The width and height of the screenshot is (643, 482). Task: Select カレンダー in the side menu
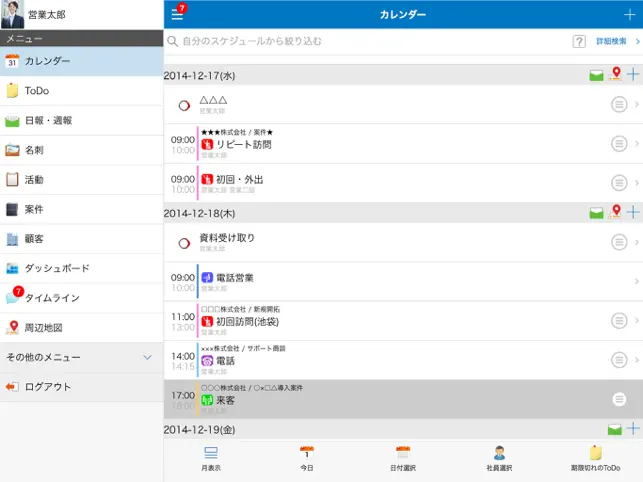pyautogui.click(x=82, y=61)
